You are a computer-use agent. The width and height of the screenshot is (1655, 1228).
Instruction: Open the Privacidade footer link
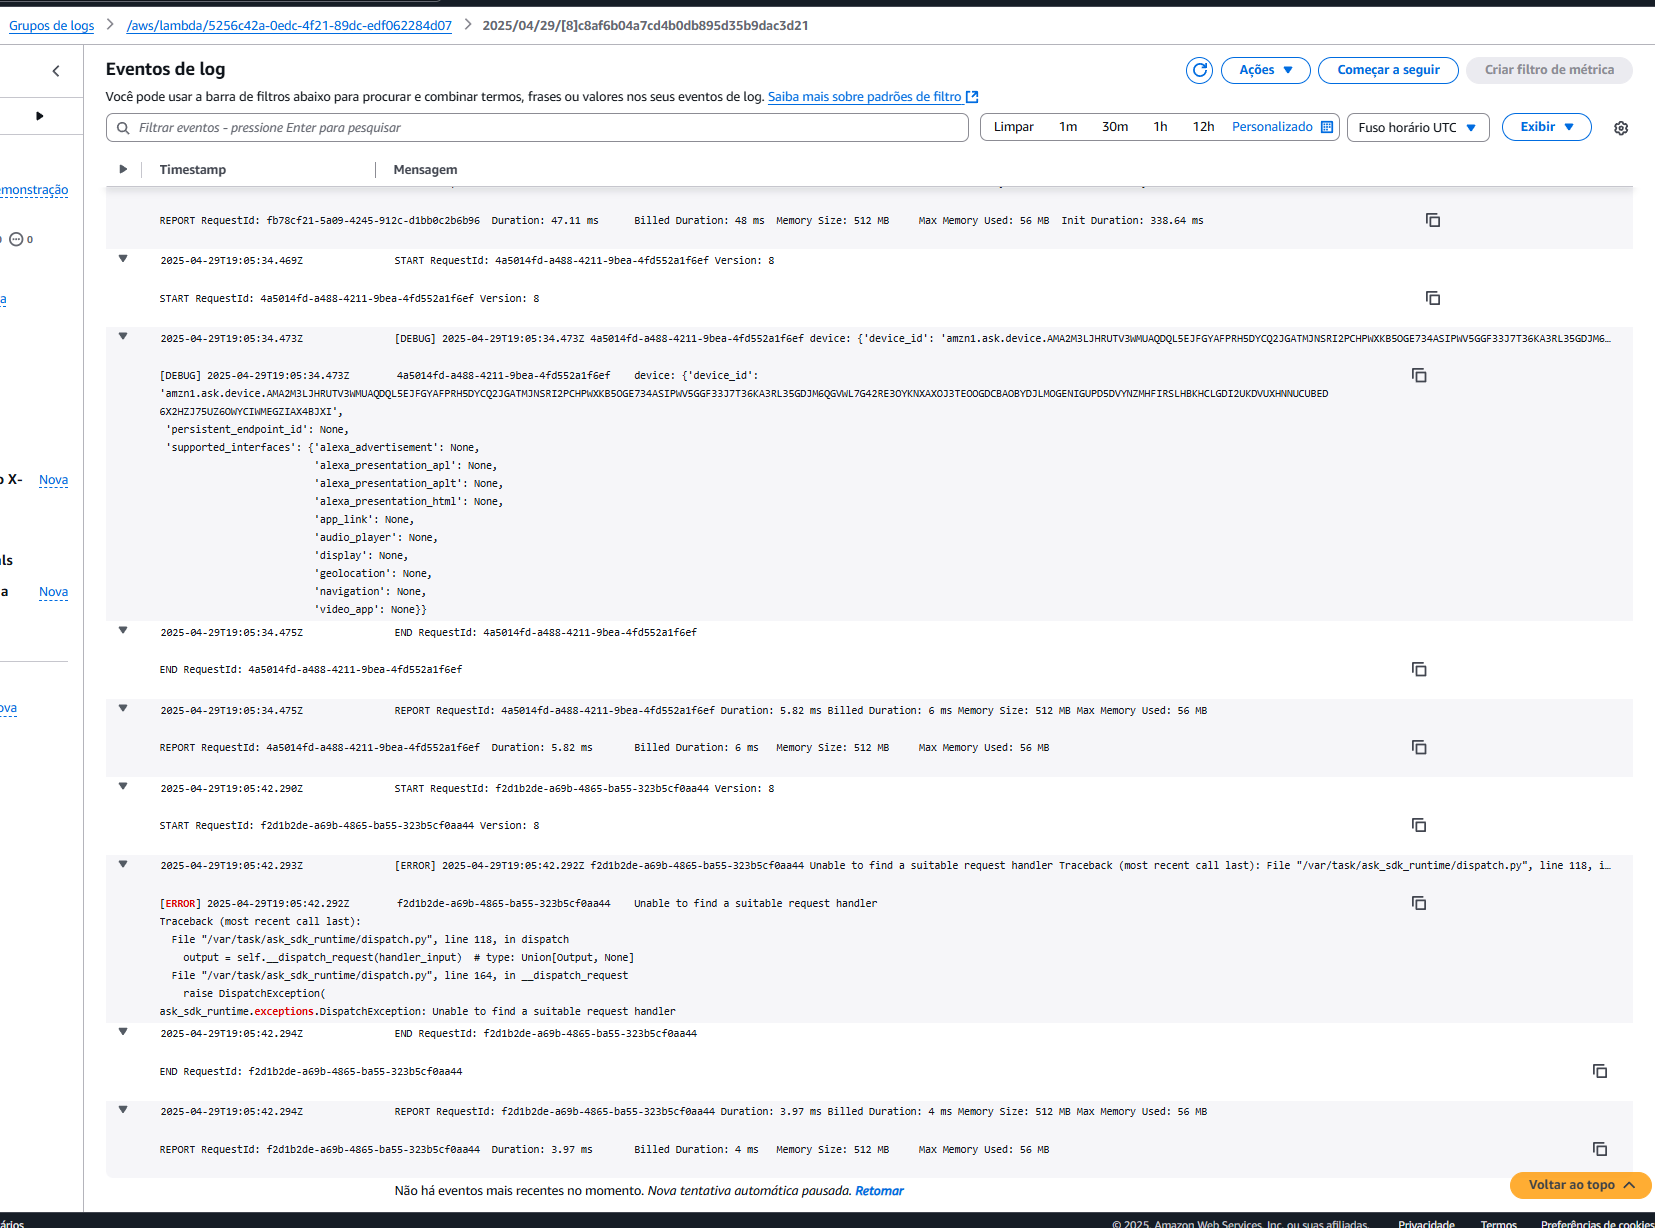tap(1426, 1224)
